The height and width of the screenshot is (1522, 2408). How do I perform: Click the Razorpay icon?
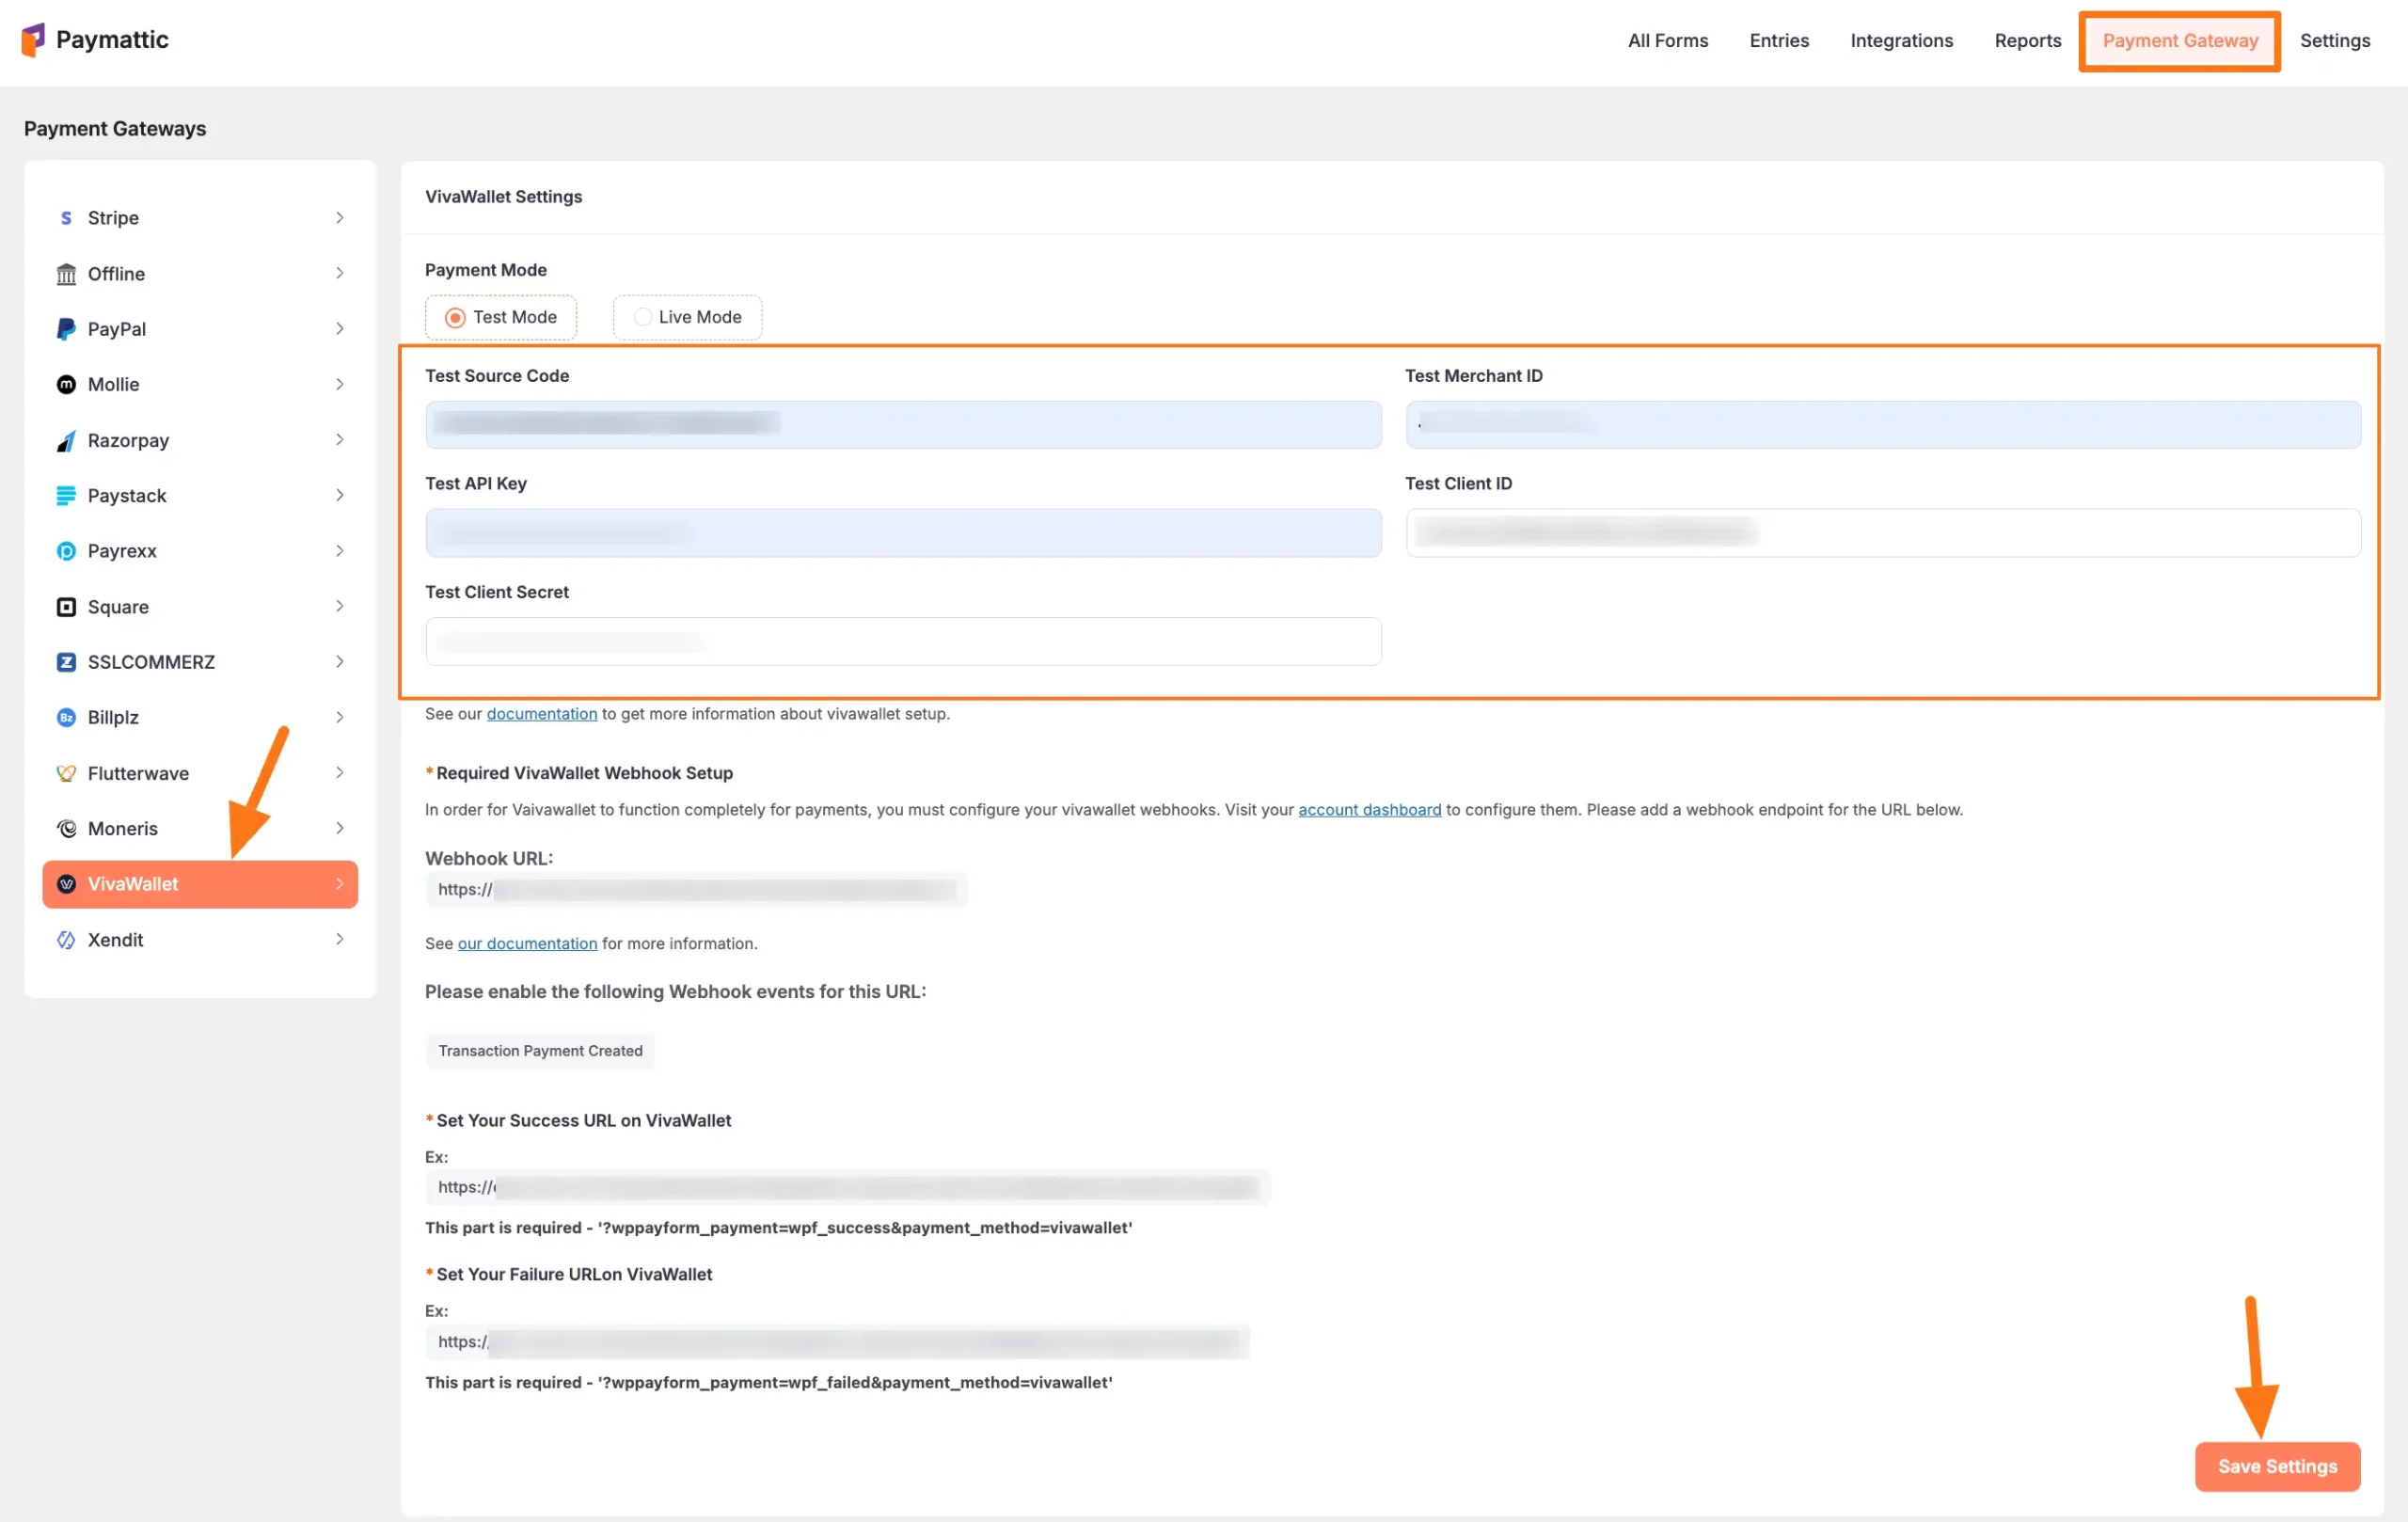pos(66,440)
